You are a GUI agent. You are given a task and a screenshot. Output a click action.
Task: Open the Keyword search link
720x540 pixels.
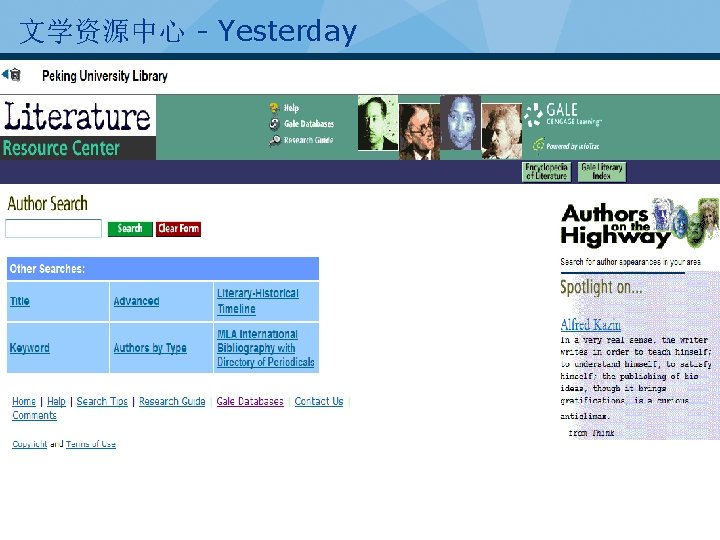[x=29, y=348]
